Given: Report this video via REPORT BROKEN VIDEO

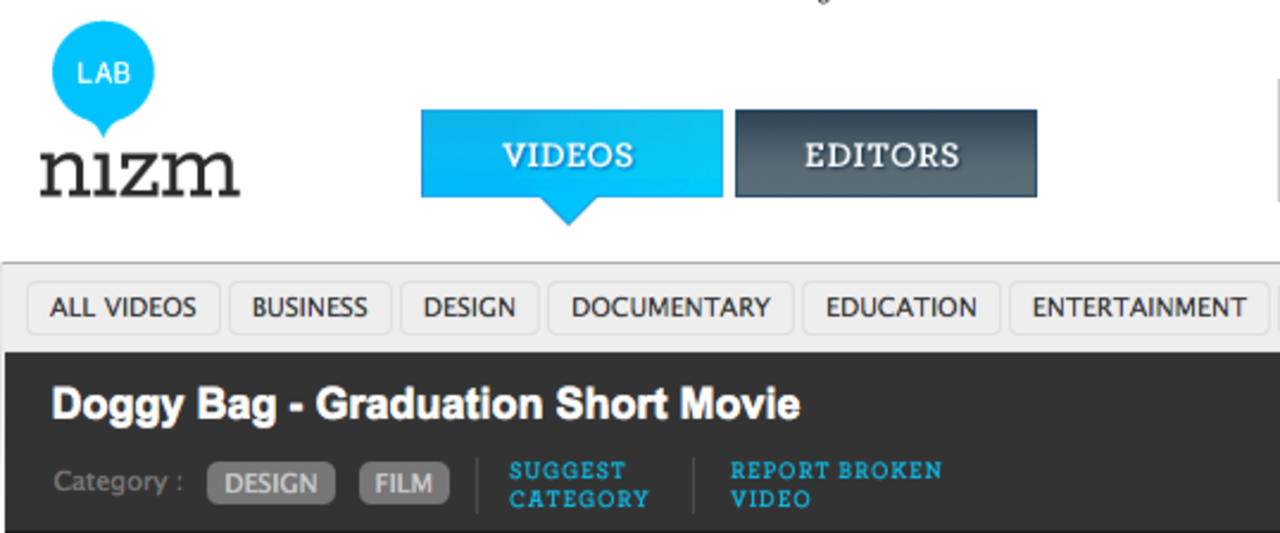Looking at the screenshot, I should pyautogui.click(x=835, y=484).
